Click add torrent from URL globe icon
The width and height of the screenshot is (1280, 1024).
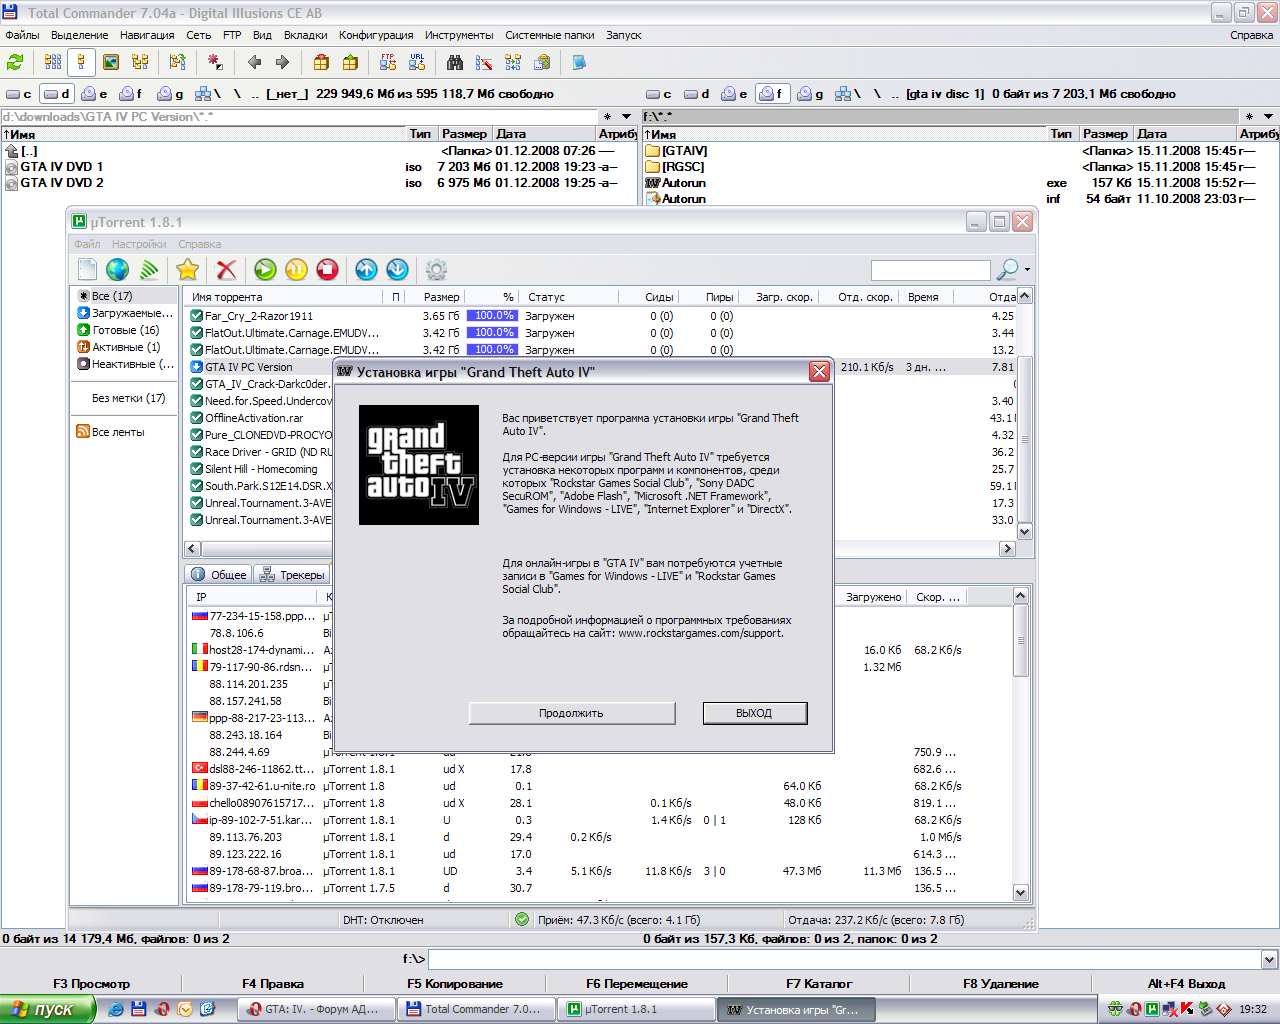pos(118,269)
